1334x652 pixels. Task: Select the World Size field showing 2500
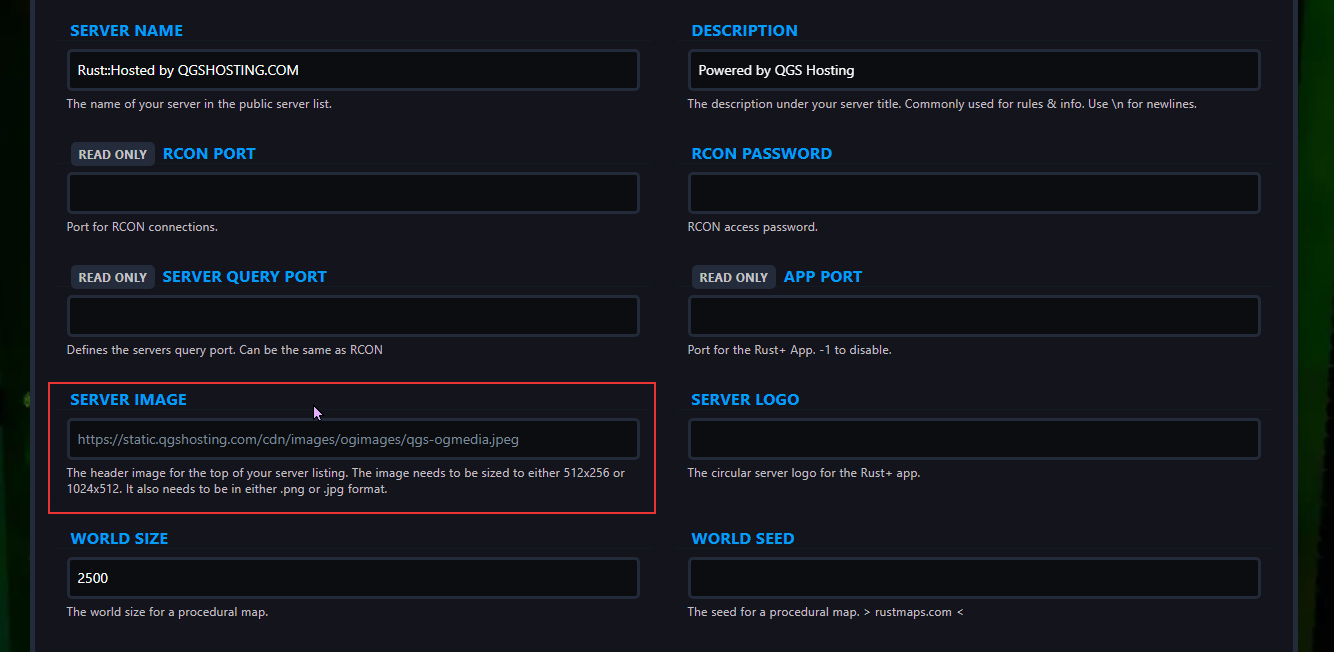pyautogui.click(x=352, y=578)
